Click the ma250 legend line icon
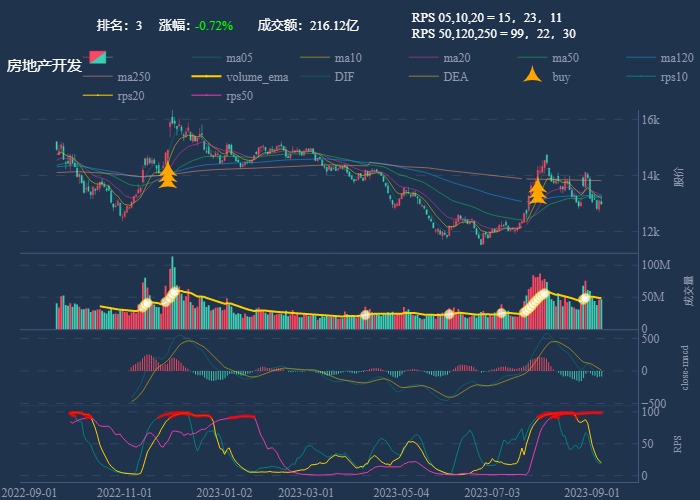 97,77
